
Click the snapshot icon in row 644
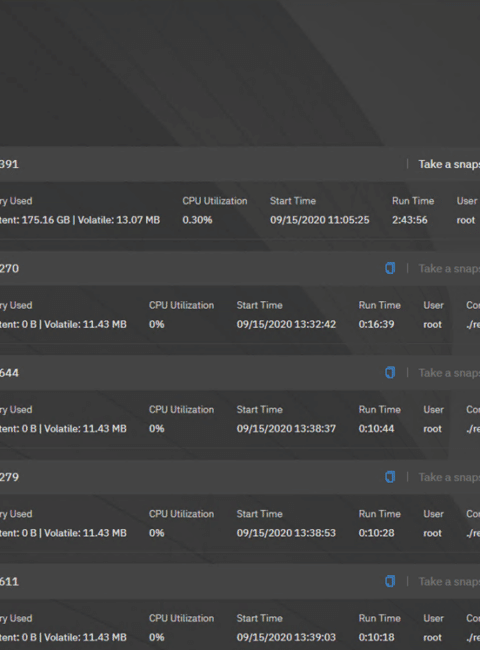390,373
